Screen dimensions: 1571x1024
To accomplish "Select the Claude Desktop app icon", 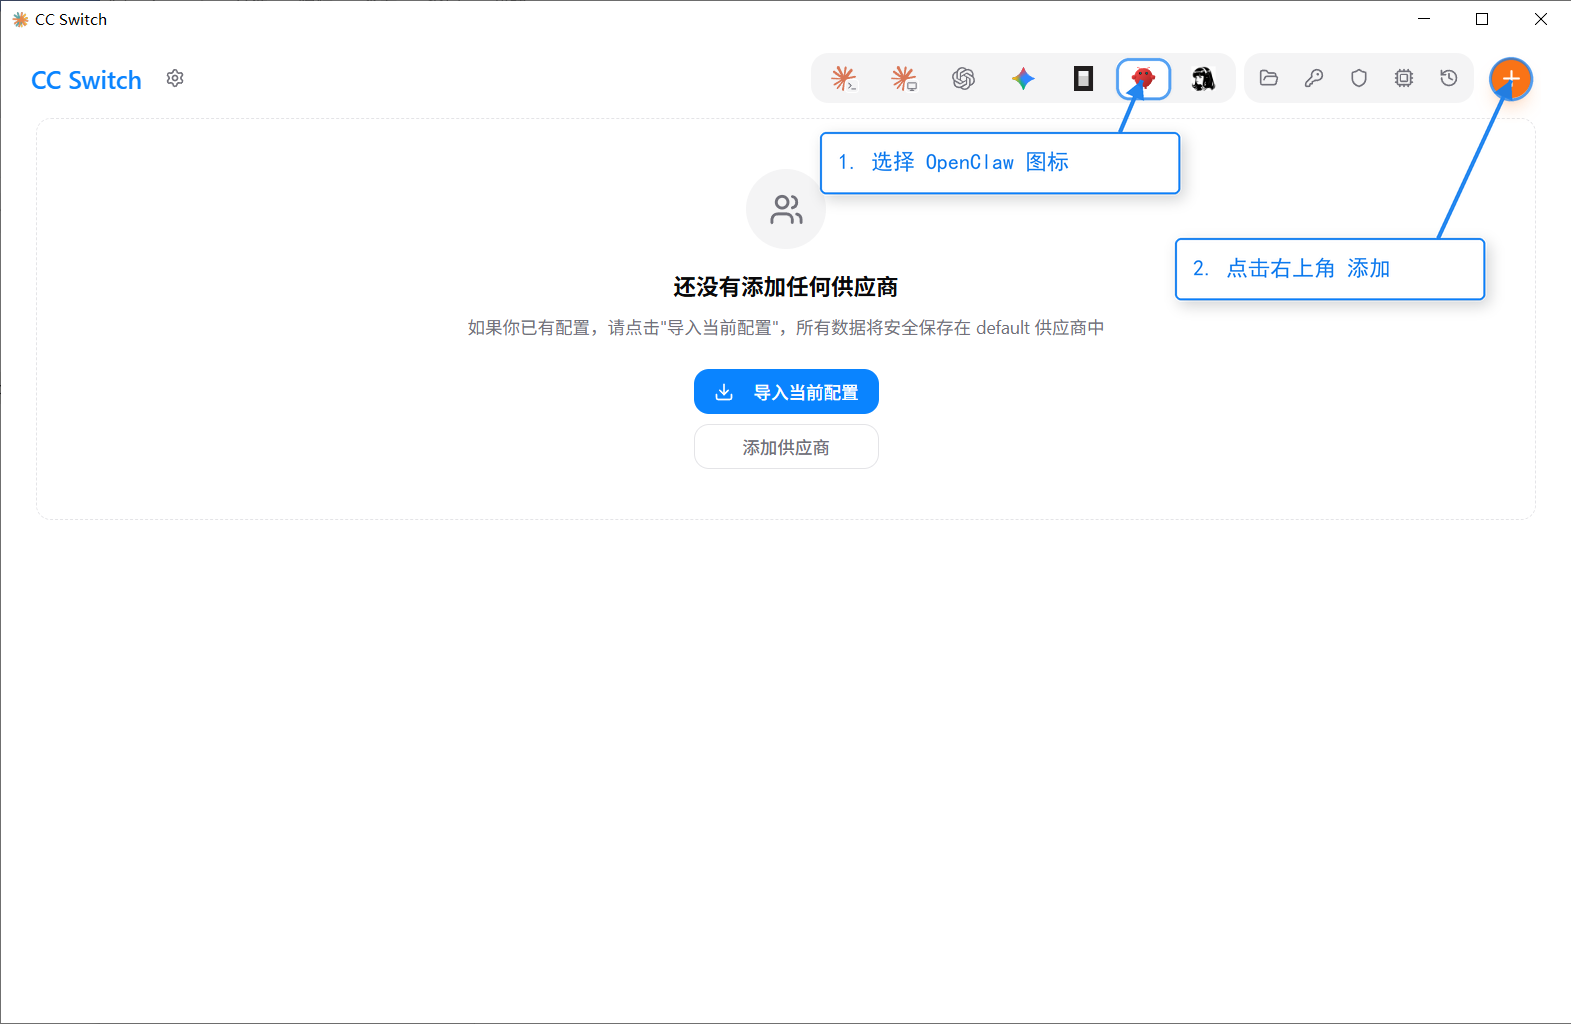I will (x=904, y=79).
